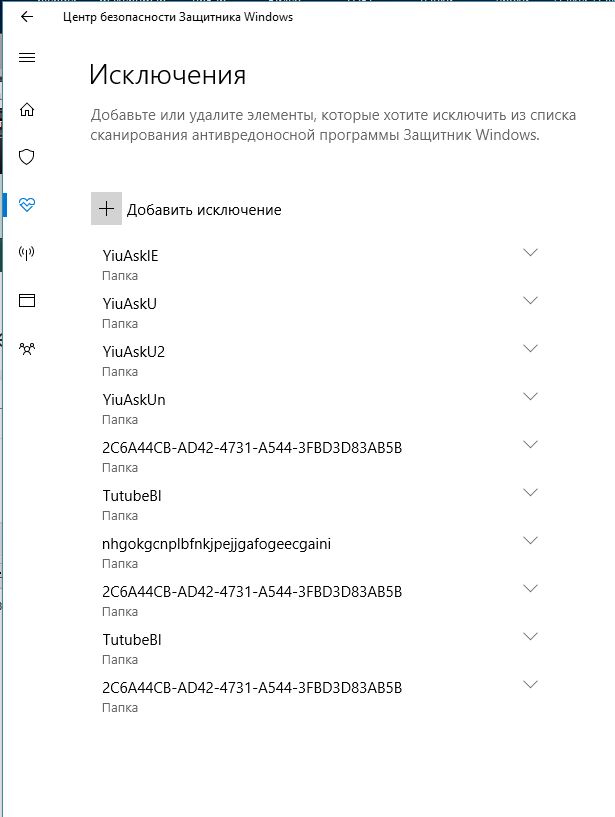
Task: Expand the YiuAskU exclusion chevron
Action: 531,301
